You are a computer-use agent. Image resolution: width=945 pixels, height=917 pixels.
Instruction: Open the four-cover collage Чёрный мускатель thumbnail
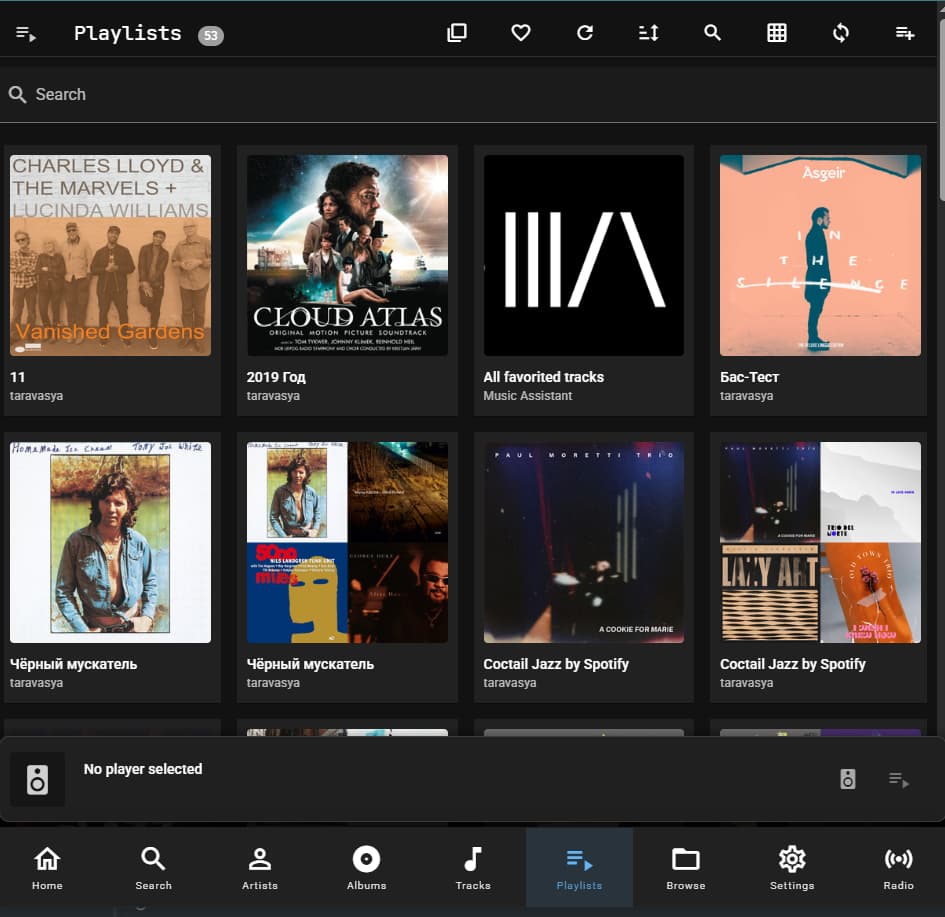coord(347,542)
